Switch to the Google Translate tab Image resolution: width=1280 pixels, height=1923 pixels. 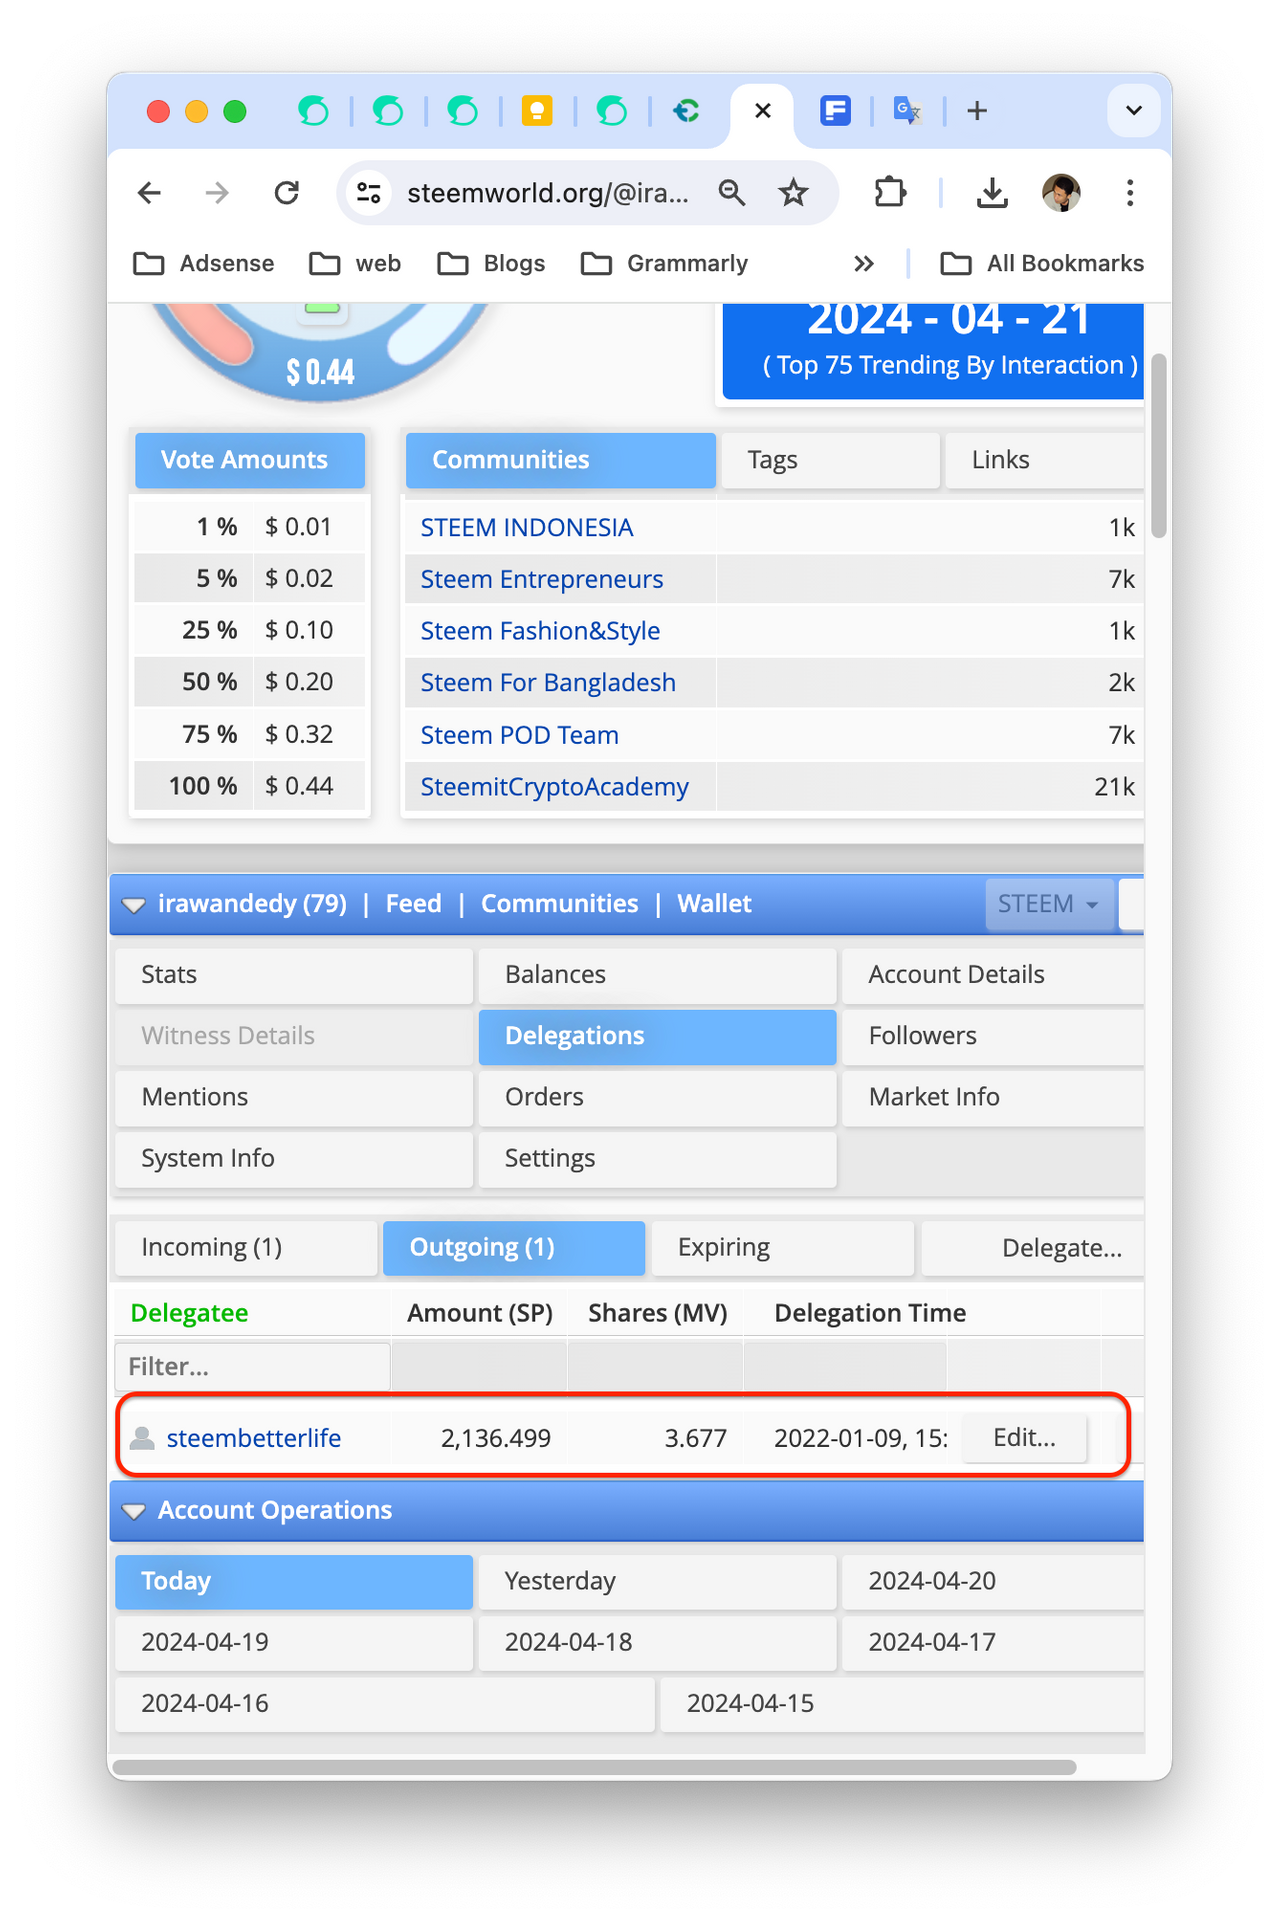click(906, 111)
